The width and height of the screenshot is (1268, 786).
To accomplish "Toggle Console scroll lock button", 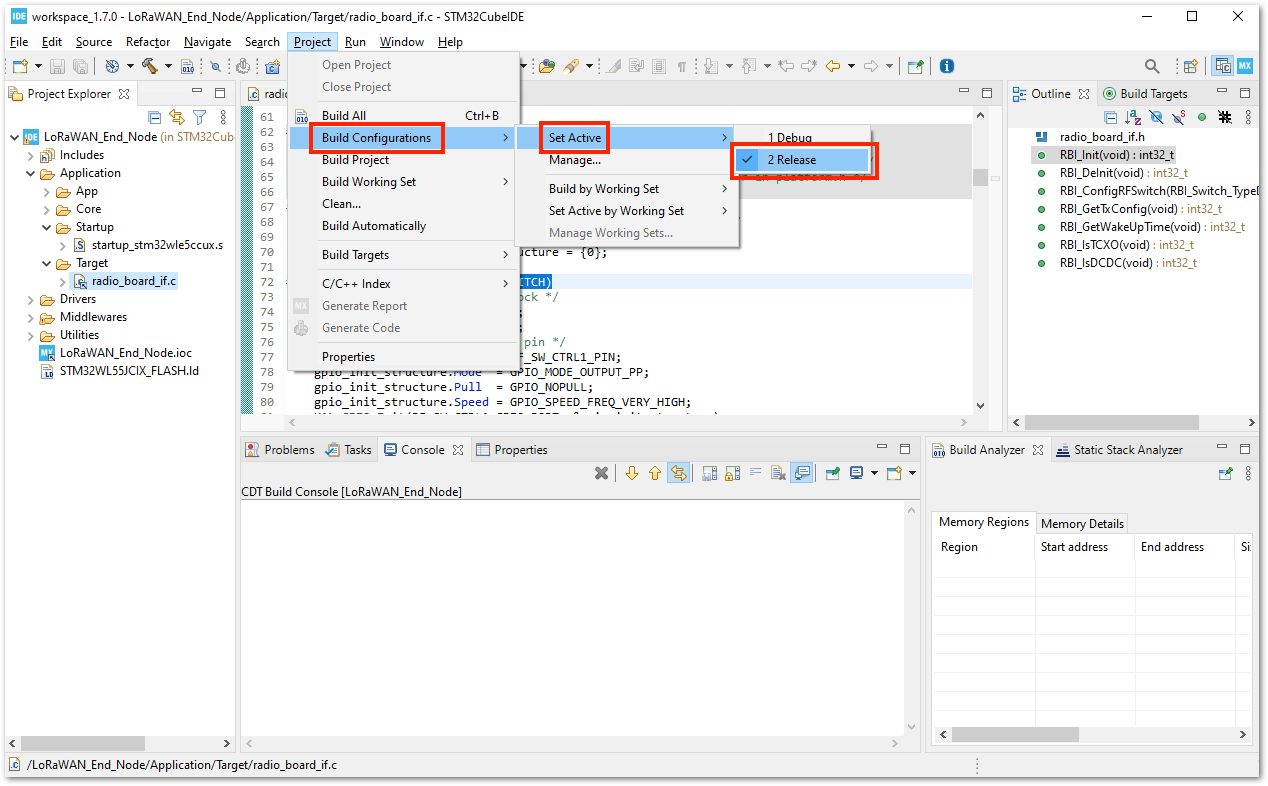I will click(733, 473).
